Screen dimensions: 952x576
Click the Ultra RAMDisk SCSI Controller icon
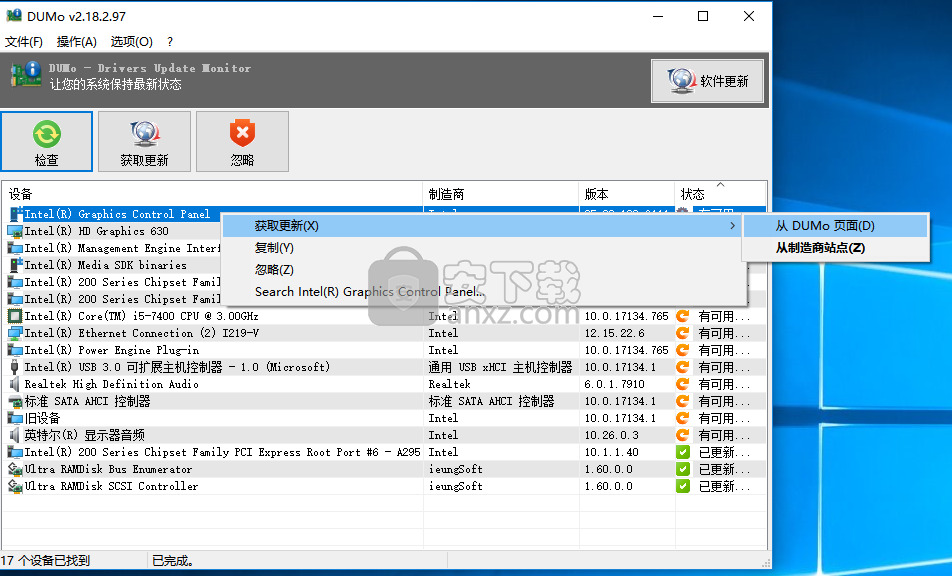15,486
